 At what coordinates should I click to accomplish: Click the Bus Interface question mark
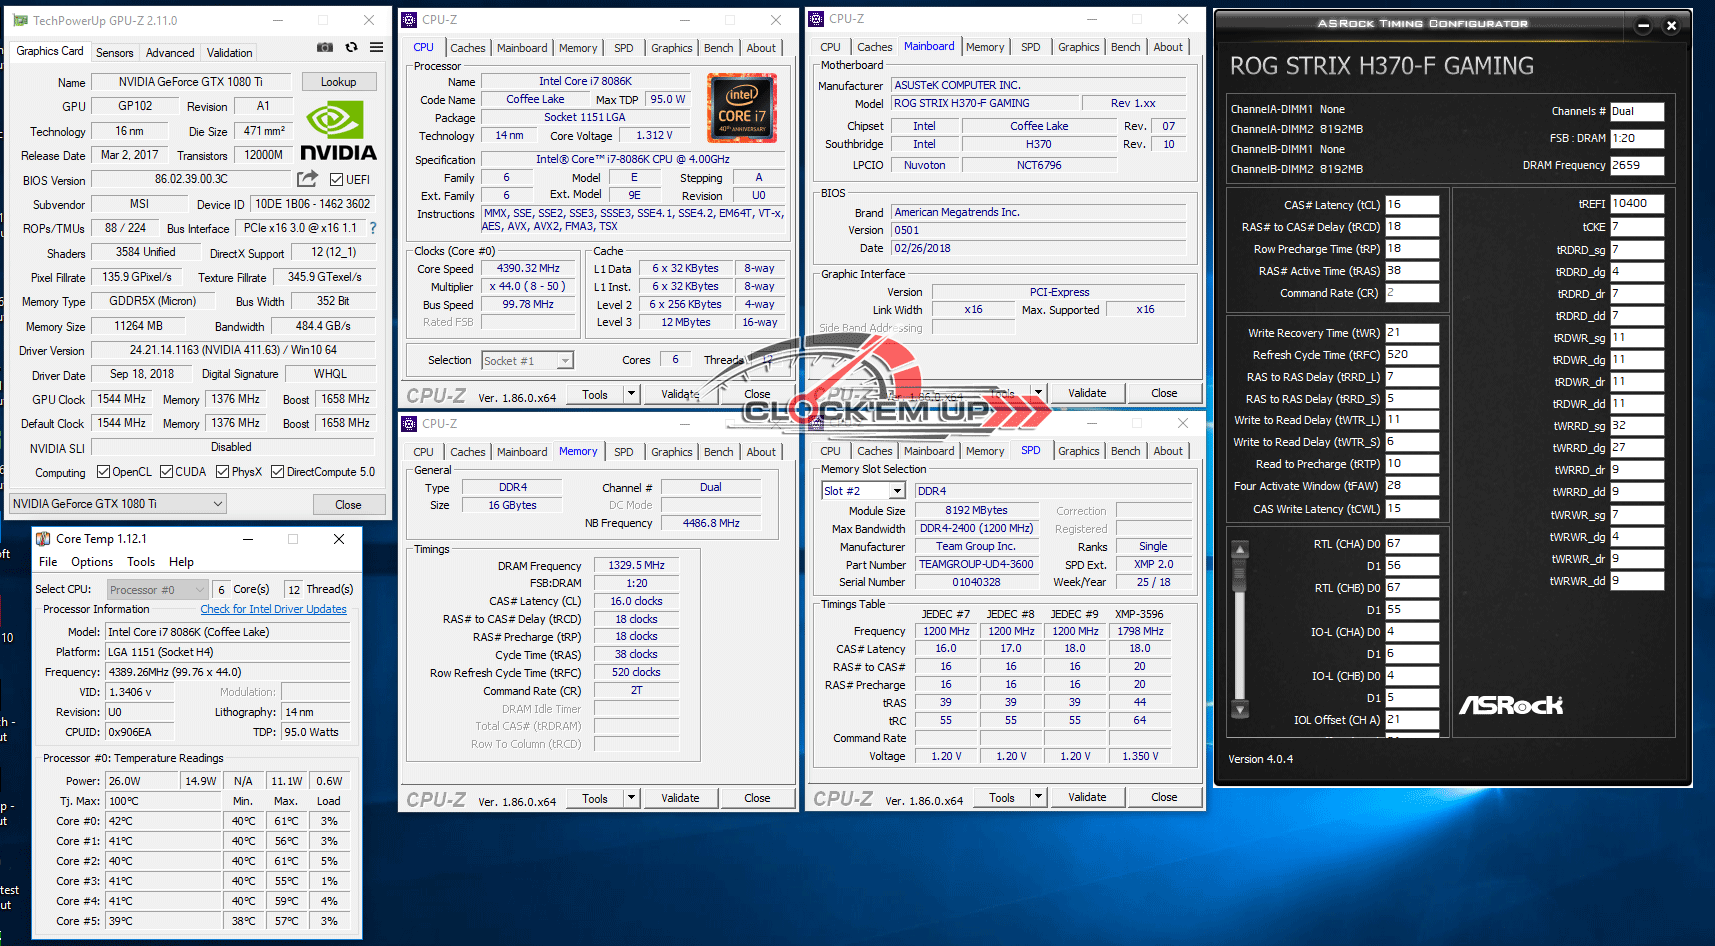(x=373, y=228)
